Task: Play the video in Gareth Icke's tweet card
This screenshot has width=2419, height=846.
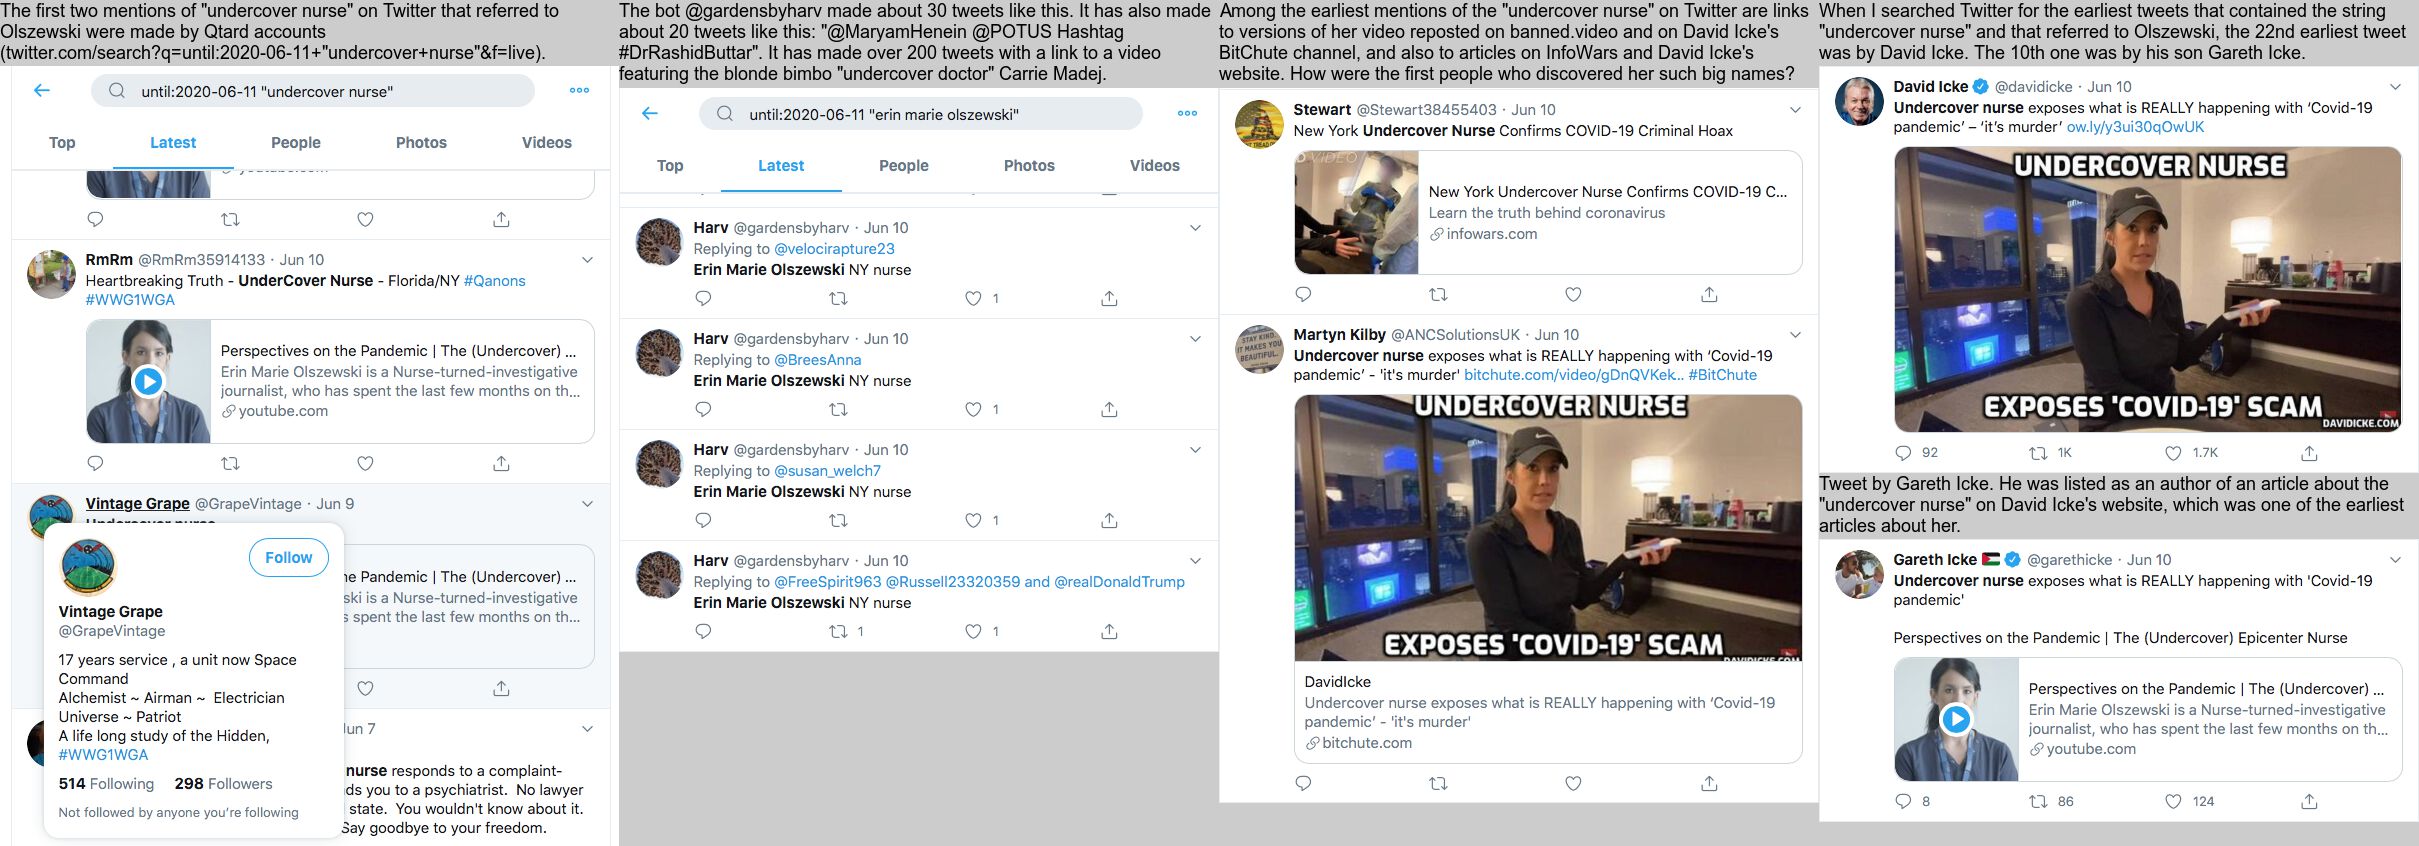Action: [1956, 719]
